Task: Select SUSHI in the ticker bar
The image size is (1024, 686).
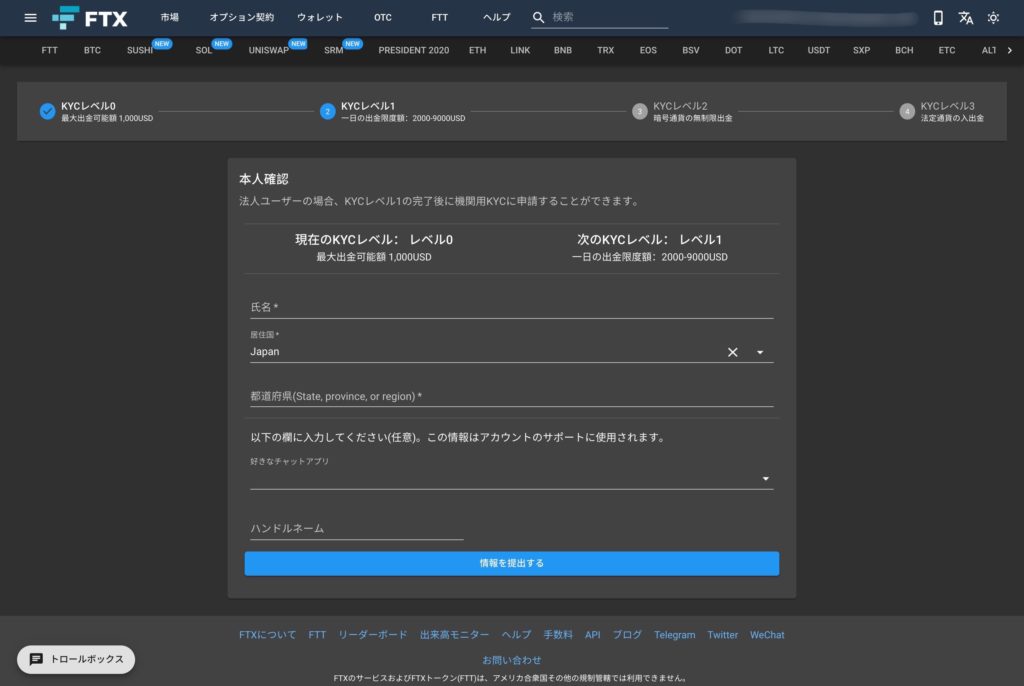Action: tap(140, 50)
